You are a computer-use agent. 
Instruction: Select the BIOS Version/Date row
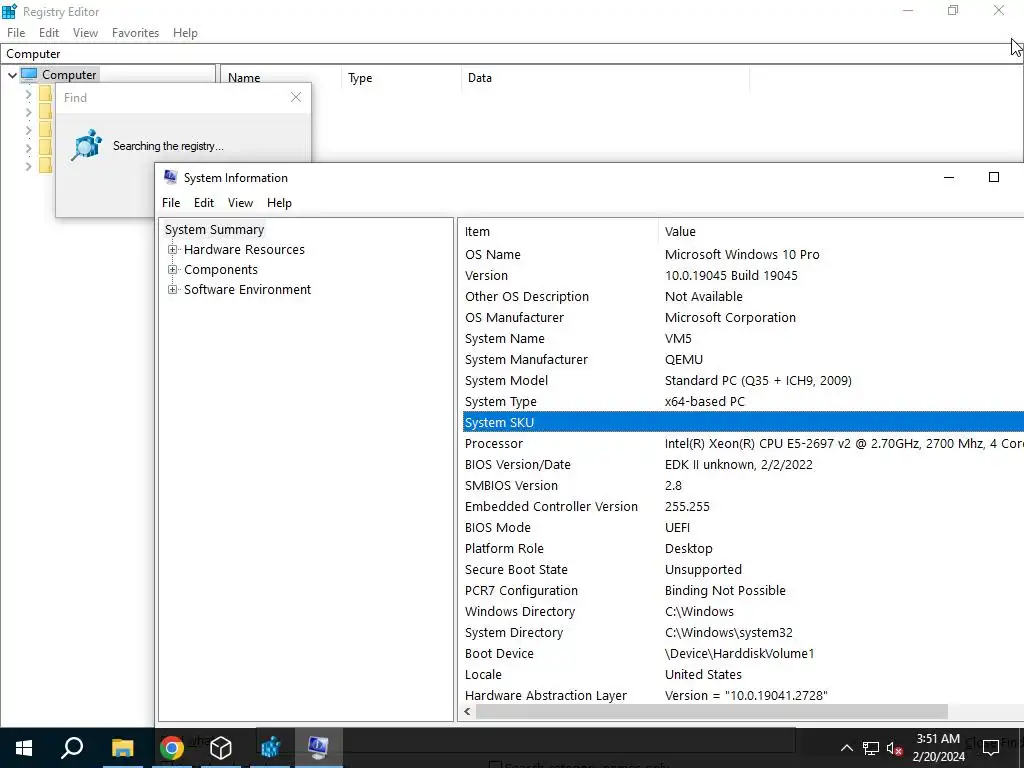[743, 464]
